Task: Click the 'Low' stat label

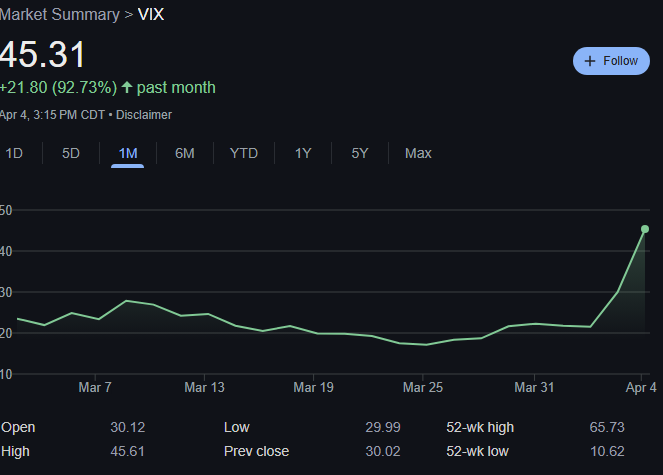Action: (237, 427)
